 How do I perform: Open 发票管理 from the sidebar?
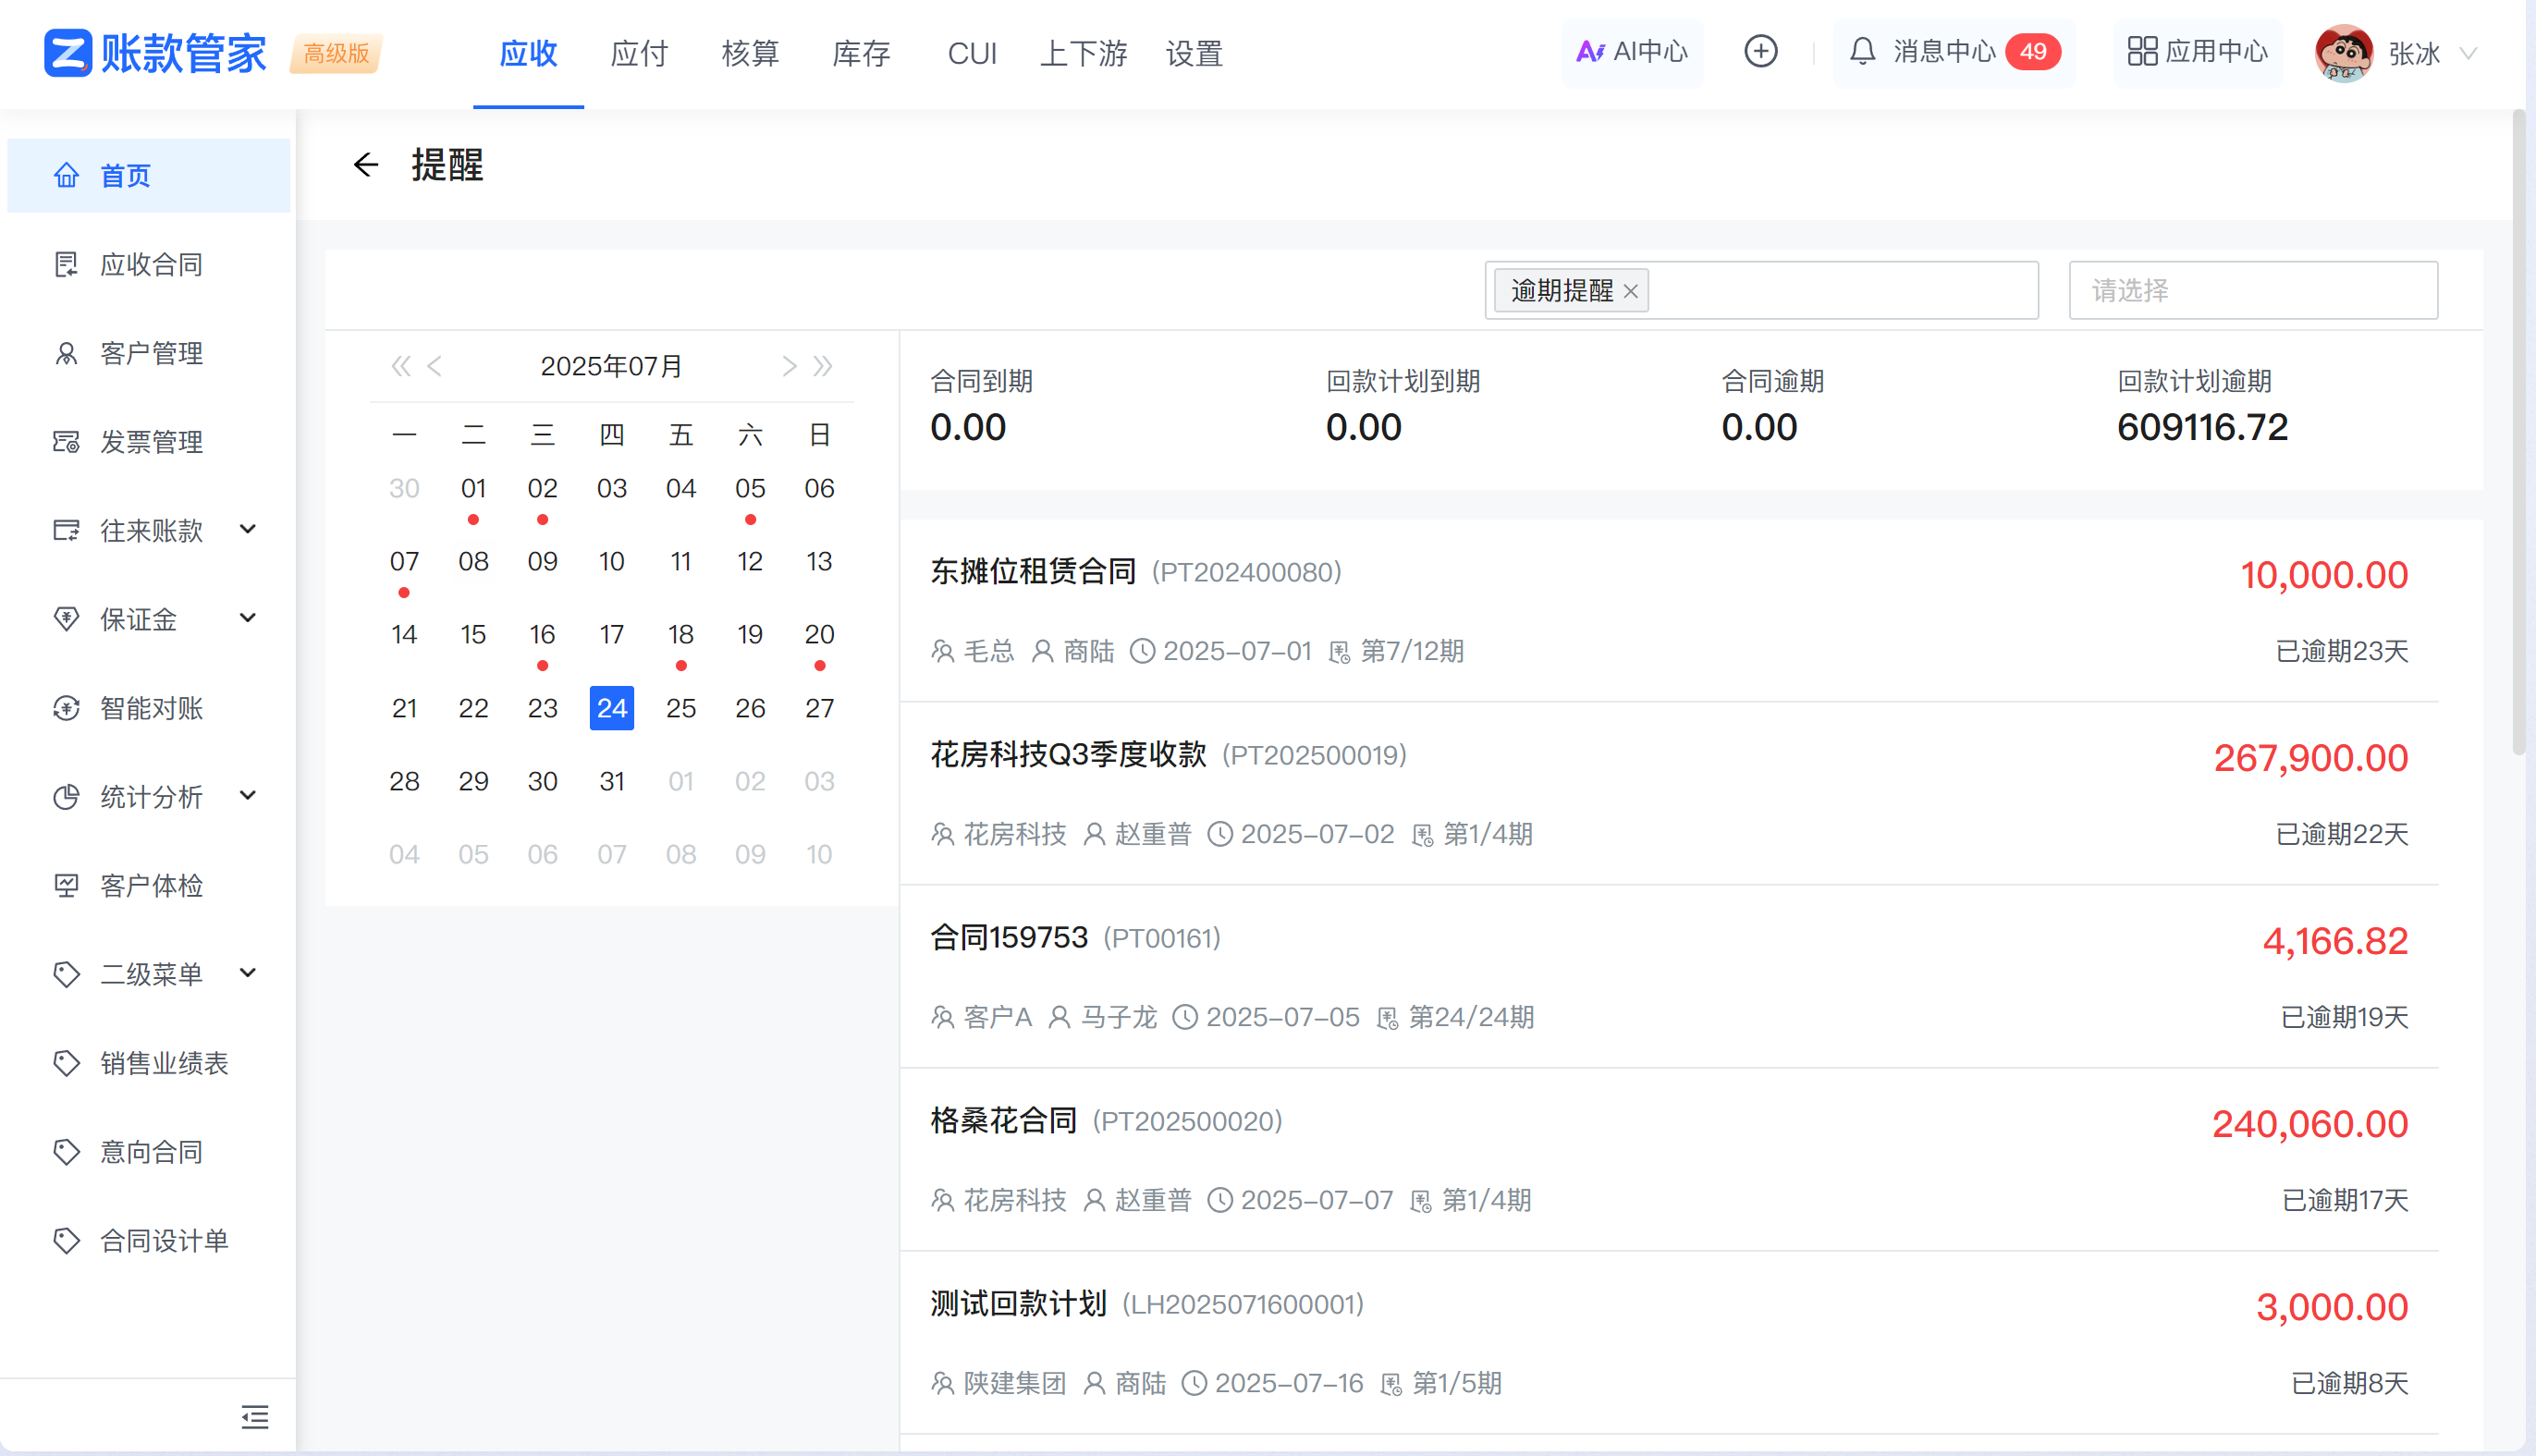point(150,441)
